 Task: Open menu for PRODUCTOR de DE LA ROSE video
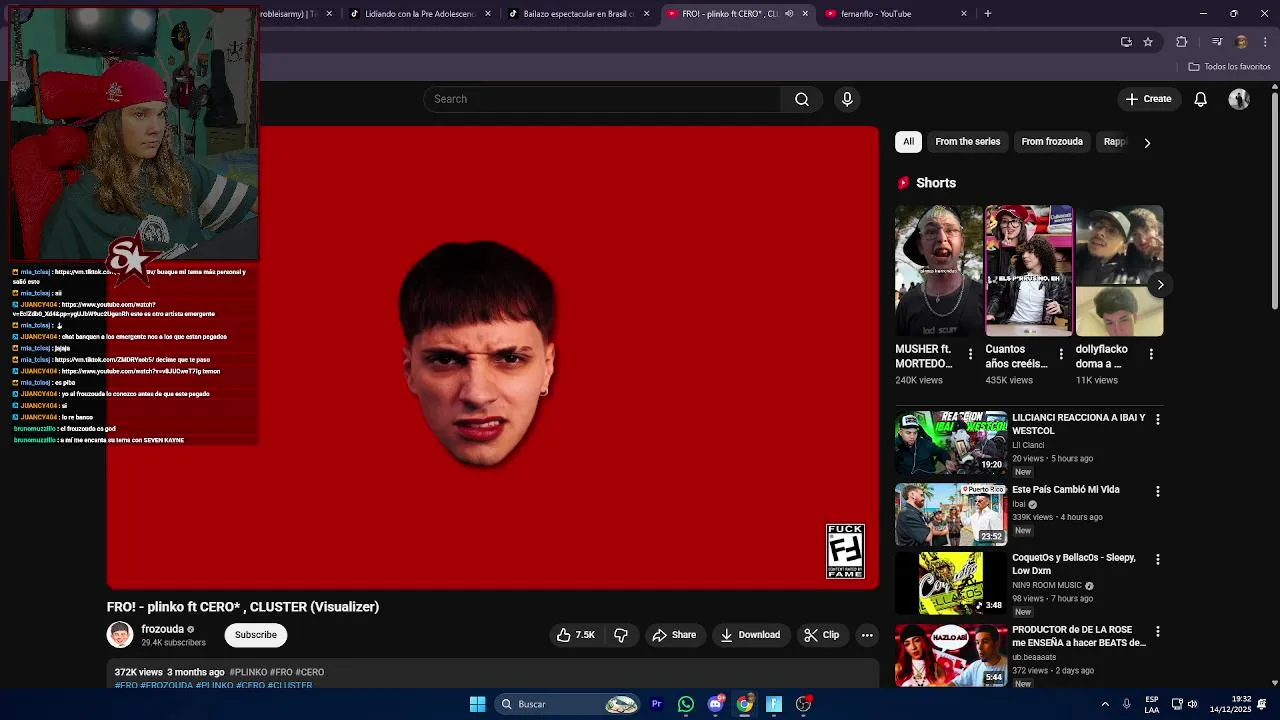pos(1158,632)
